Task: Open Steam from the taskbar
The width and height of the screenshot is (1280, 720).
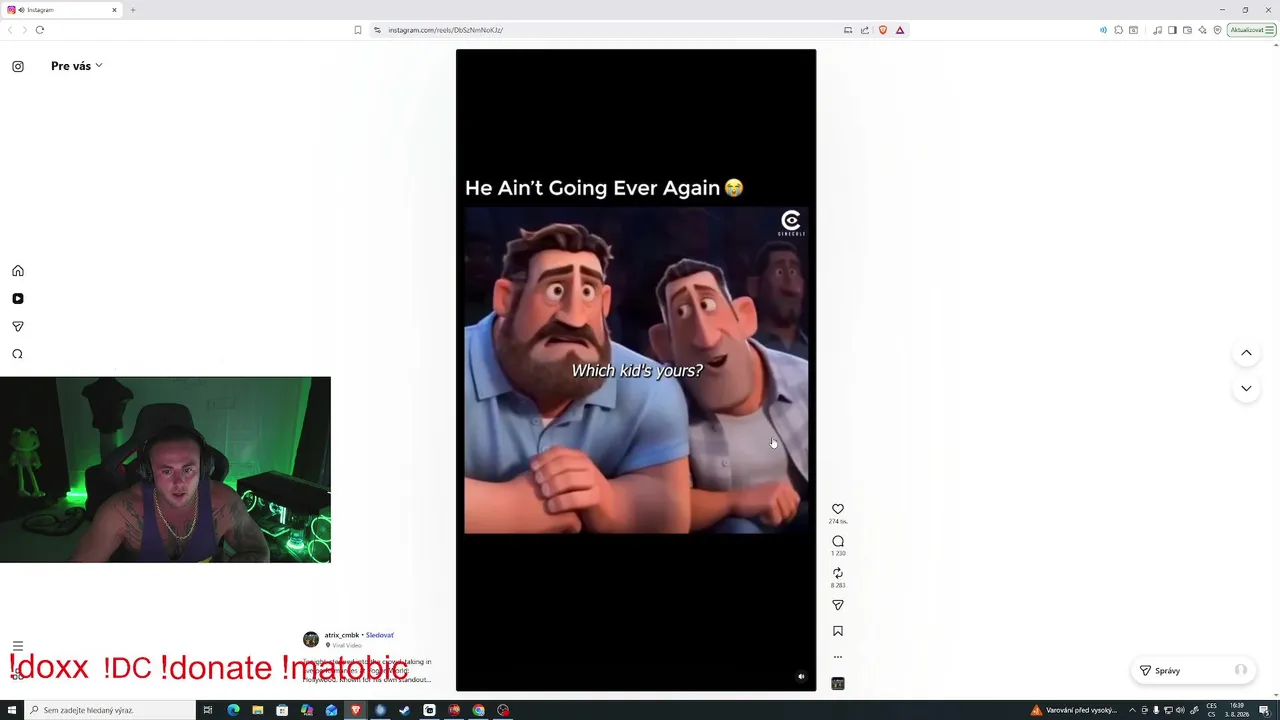Action: [x=405, y=710]
